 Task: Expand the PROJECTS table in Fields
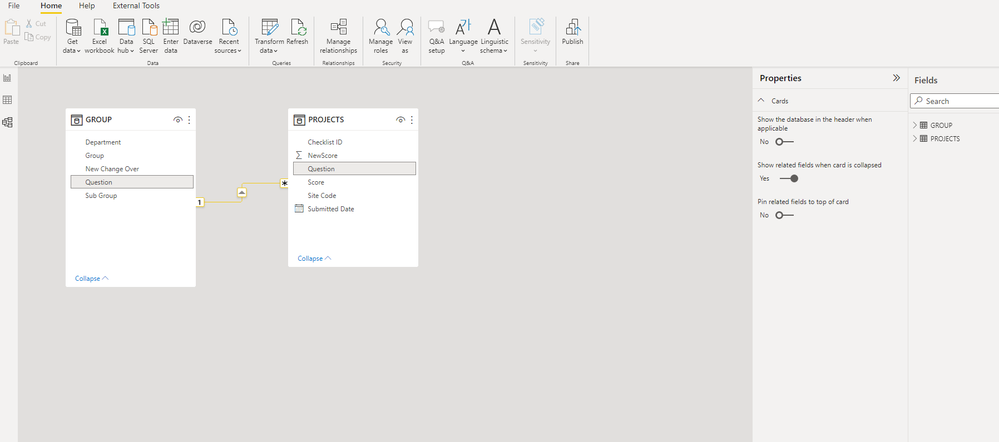point(916,138)
